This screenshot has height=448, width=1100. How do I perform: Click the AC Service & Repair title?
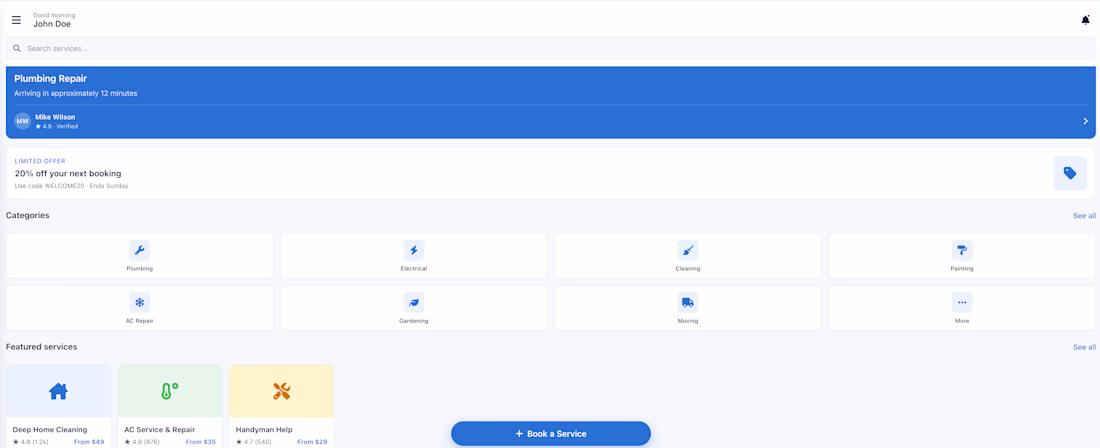click(159, 430)
